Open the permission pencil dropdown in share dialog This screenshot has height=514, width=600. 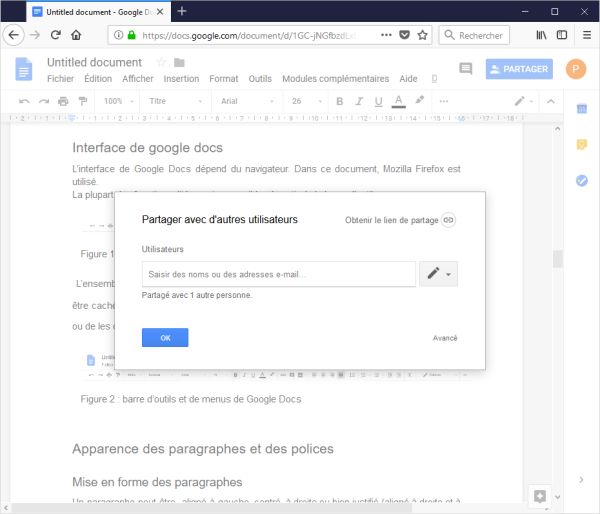pos(439,274)
